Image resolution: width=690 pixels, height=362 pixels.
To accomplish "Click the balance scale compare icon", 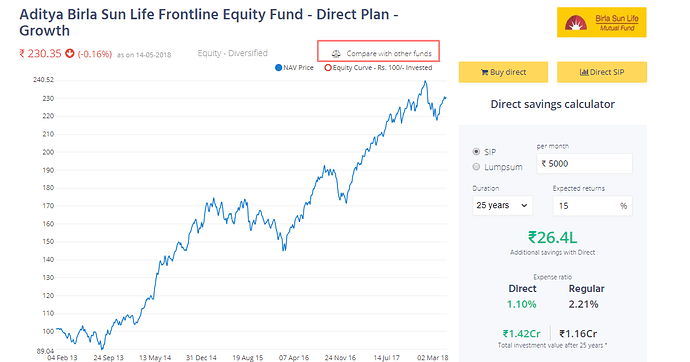I will [x=336, y=54].
